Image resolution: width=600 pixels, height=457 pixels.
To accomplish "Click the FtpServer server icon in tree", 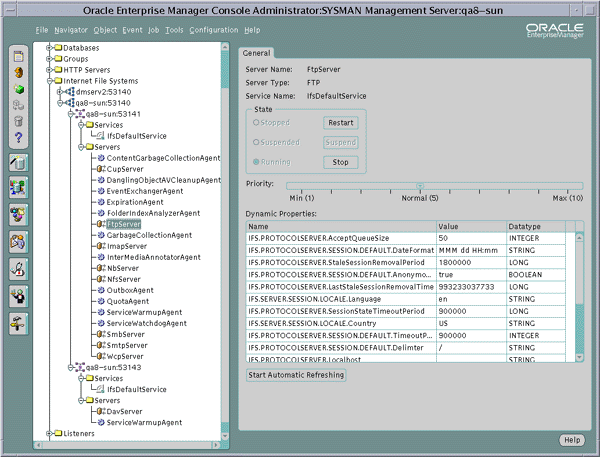I will pos(101,224).
